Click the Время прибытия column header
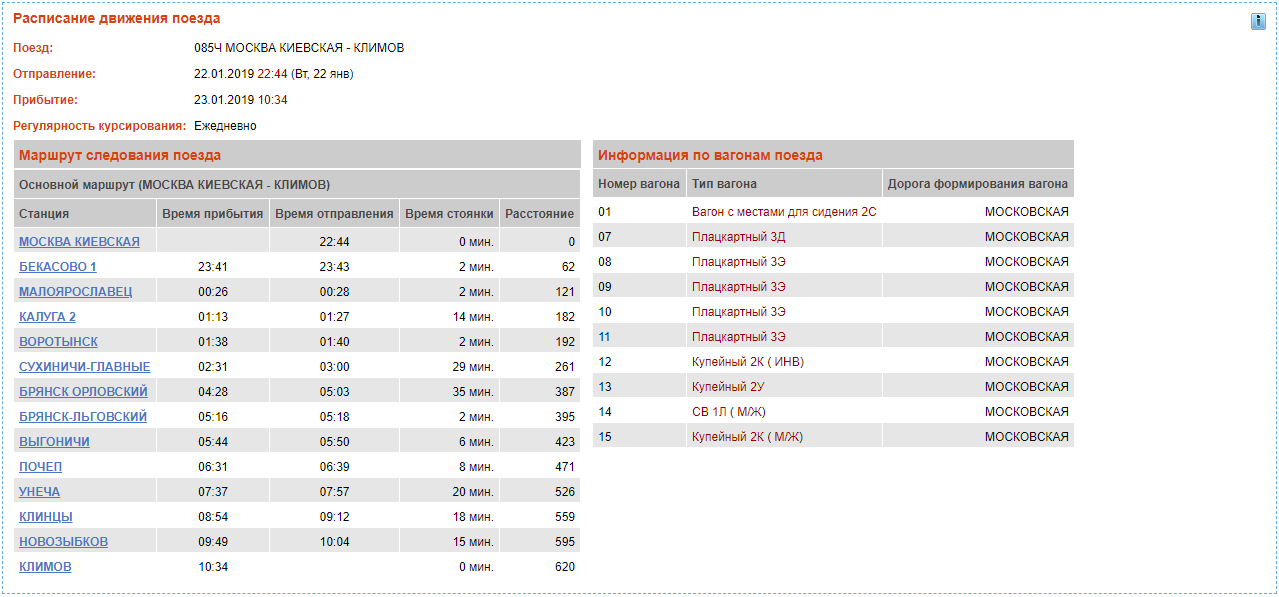The image size is (1279, 597). (212, 214)
